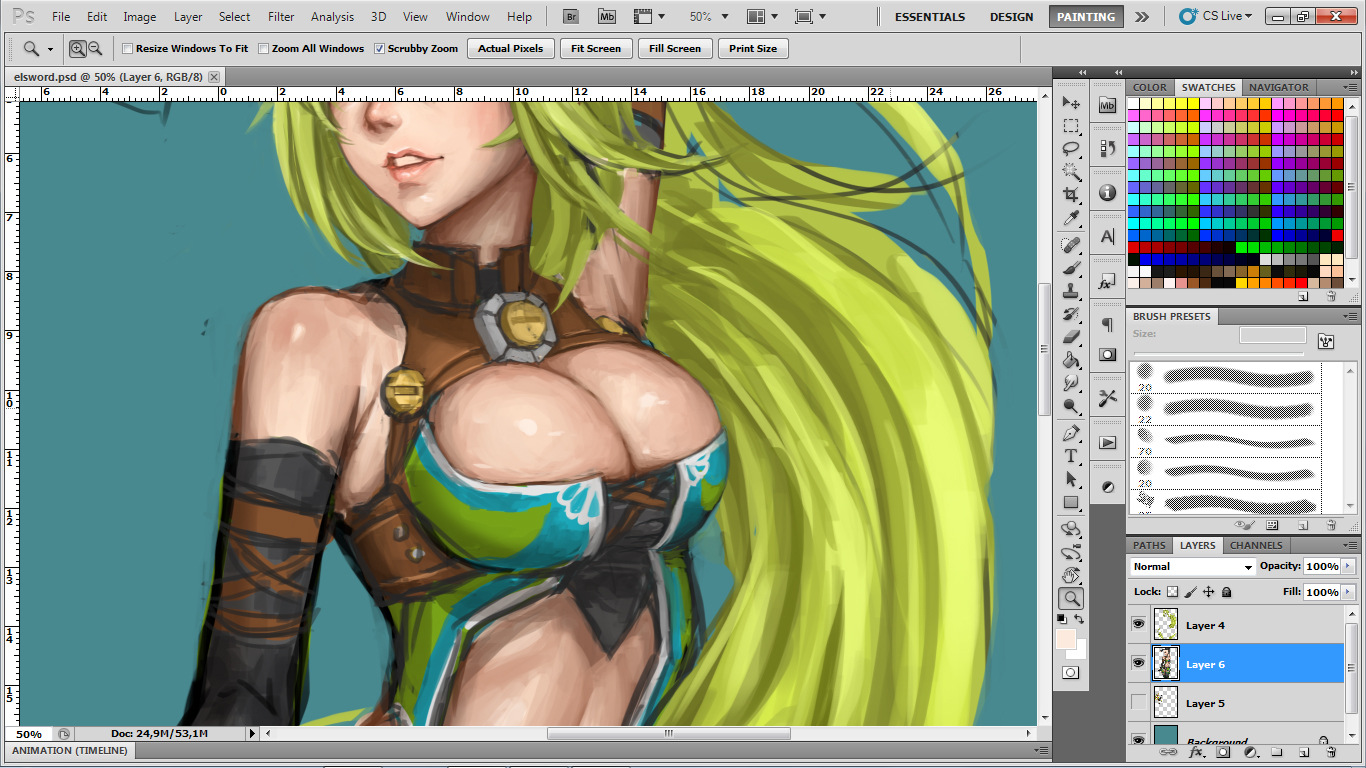Click the Fit Screen button
This screenshot has width=1366, height=768.
click(596, 48)
